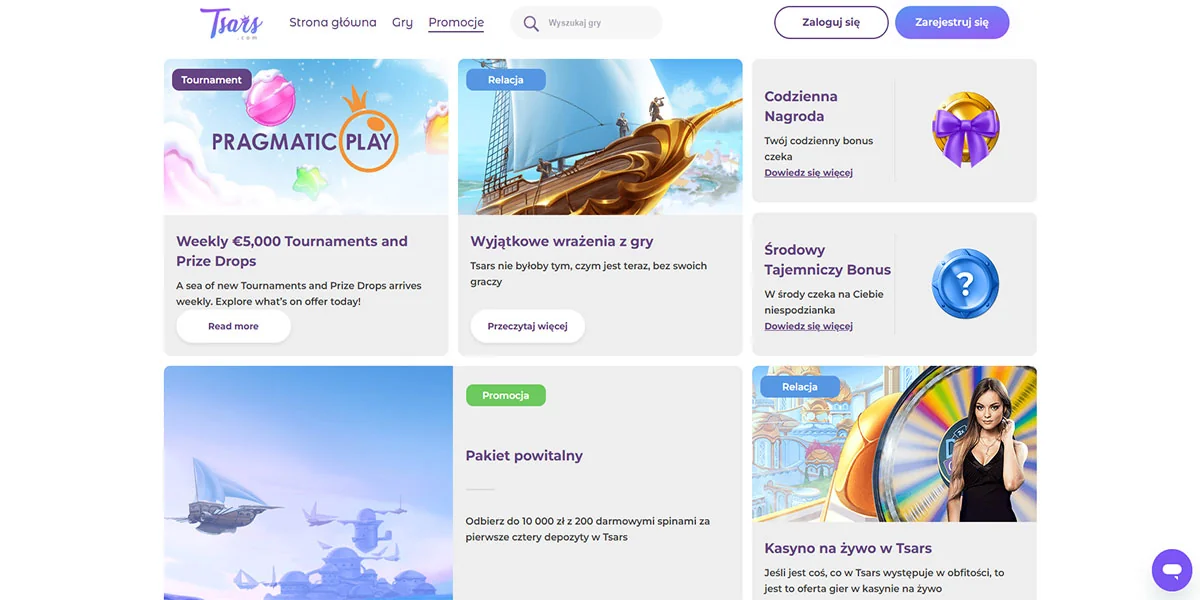This screenshot has width=1200, height=600.
Task: Click the Relacja tag on live casino card
Action: pos(799,387)
